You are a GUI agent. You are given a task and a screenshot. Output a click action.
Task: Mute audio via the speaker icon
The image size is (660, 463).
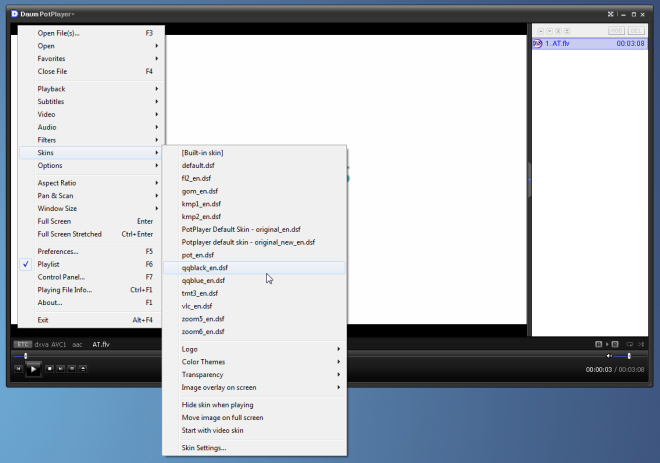pyautogui.click(x=609, y=356)
